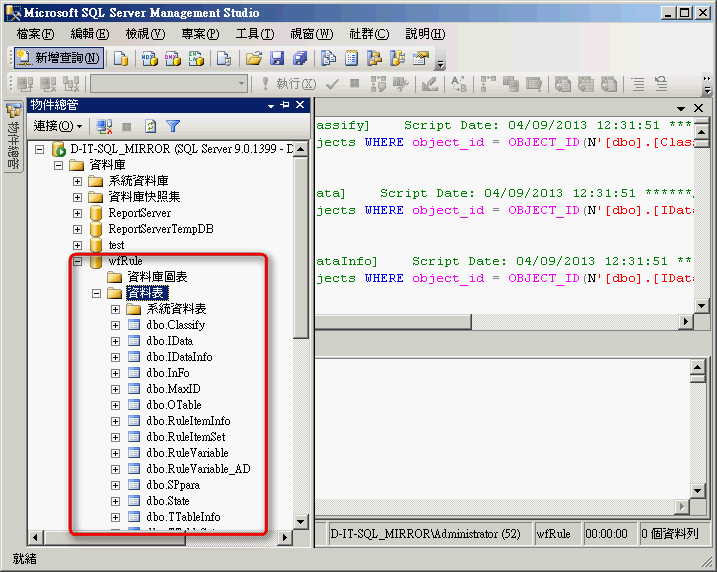Click the results pane scroll down arrow
This screenshot has width=717, height=572.
[x=697, y=492]
